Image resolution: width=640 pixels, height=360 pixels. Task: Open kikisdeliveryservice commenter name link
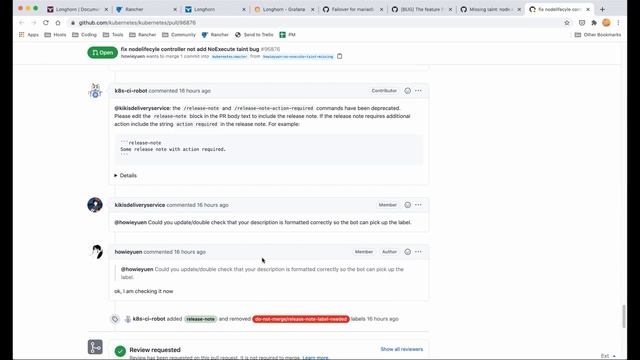tap(140, 205)
